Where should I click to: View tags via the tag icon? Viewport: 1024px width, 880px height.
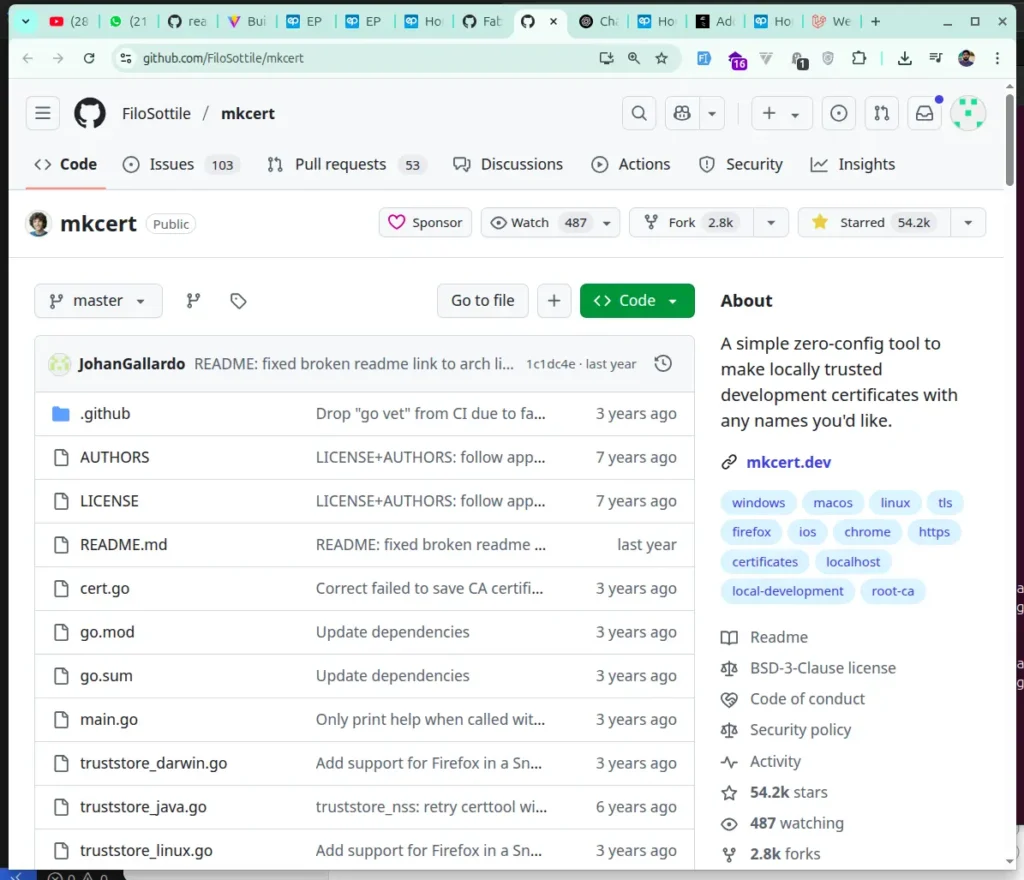pos(238,301)
